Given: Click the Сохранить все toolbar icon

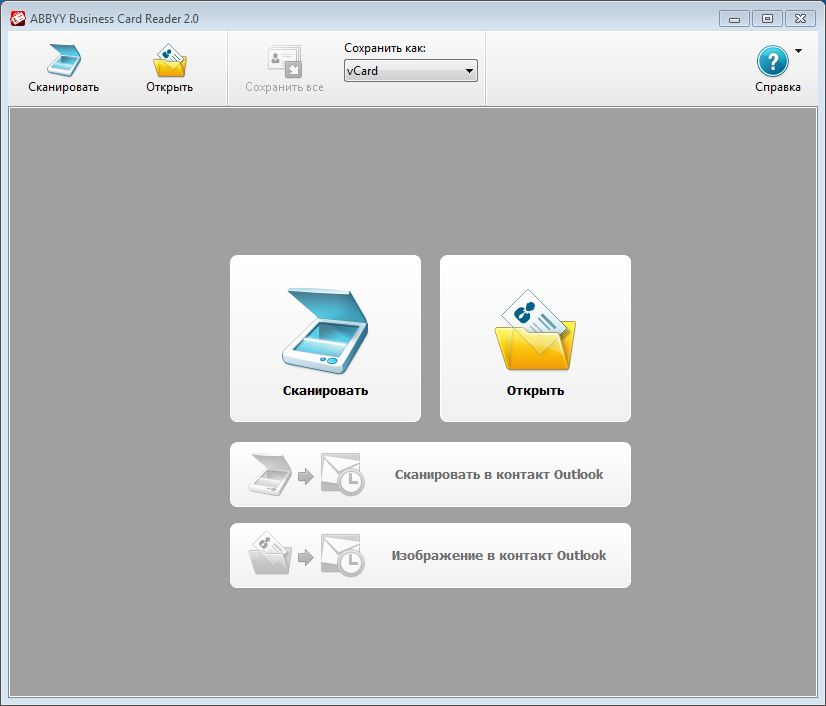Looking at the screenshot, I should point(284,61).
